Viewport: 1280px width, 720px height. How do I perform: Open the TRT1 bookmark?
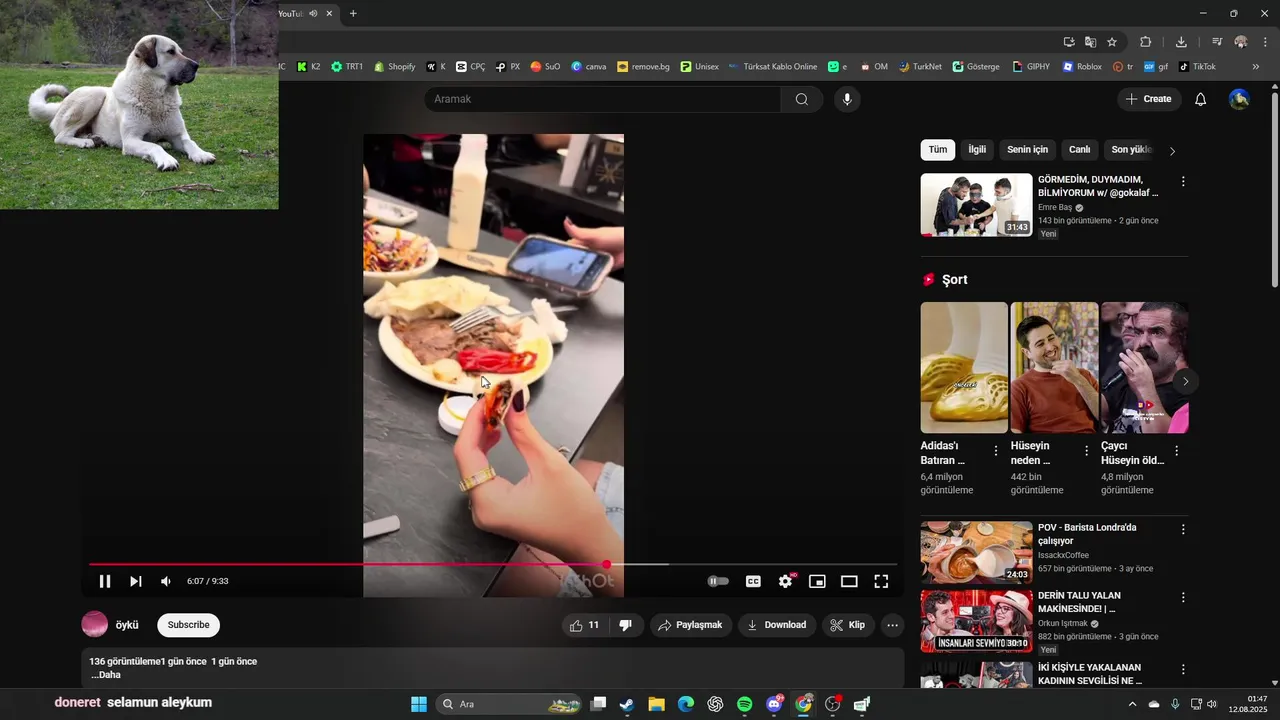347,67
